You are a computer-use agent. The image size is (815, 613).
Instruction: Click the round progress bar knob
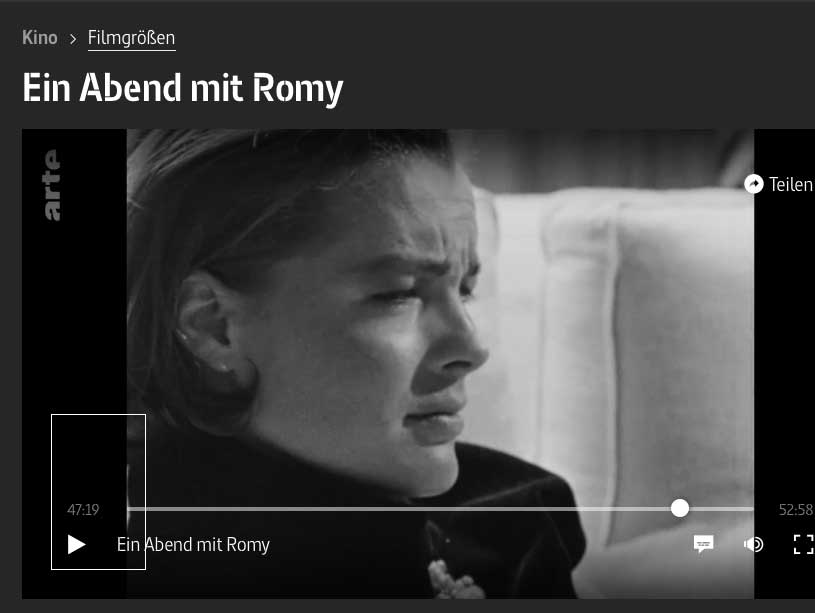679,508
